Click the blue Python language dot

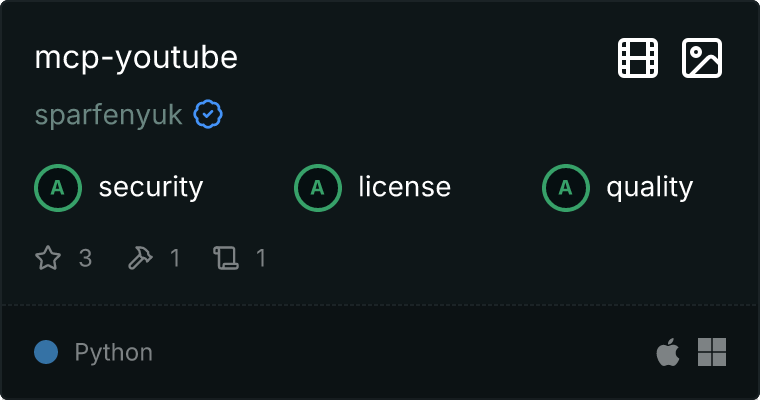point(46,352)
